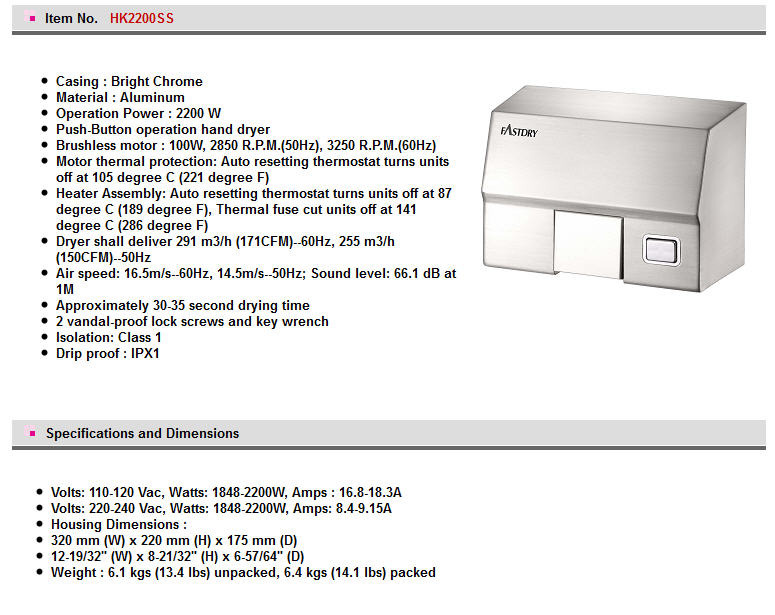Viewport: 775px width, 615px height.
Task: Click the HK2200SS item number
Action: pyautogui.click(x=142, y=19)
